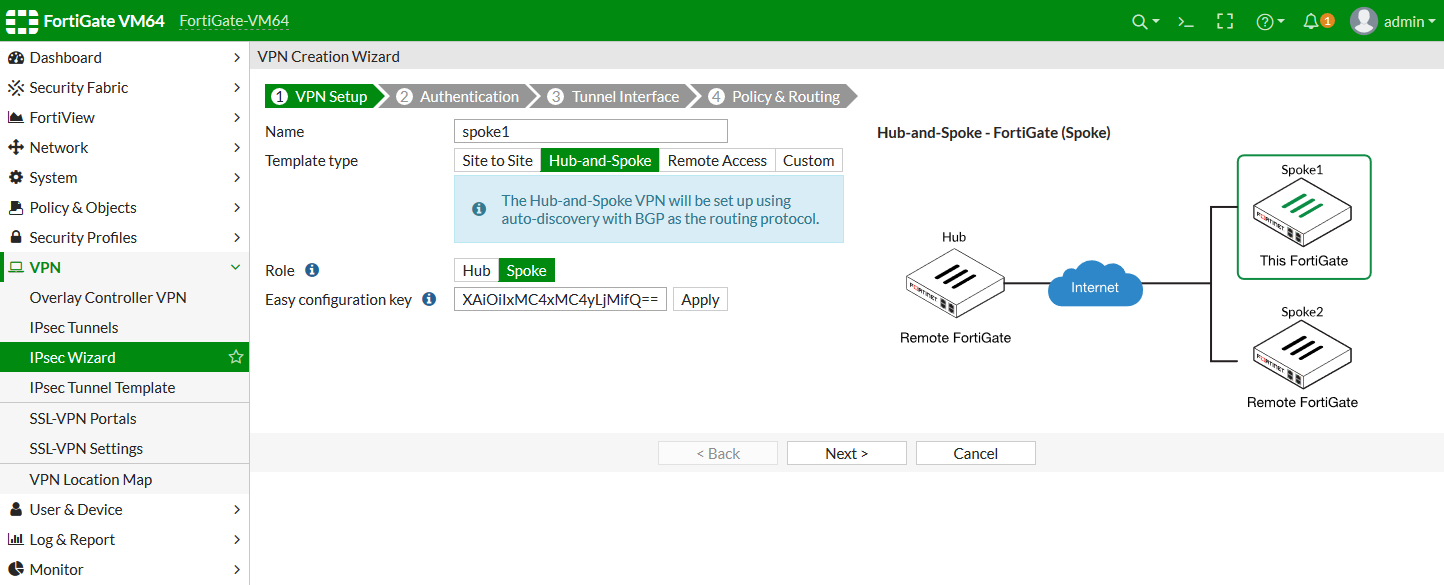
Task: Click the VPN Setup wizard step
Action: [323, 97]
